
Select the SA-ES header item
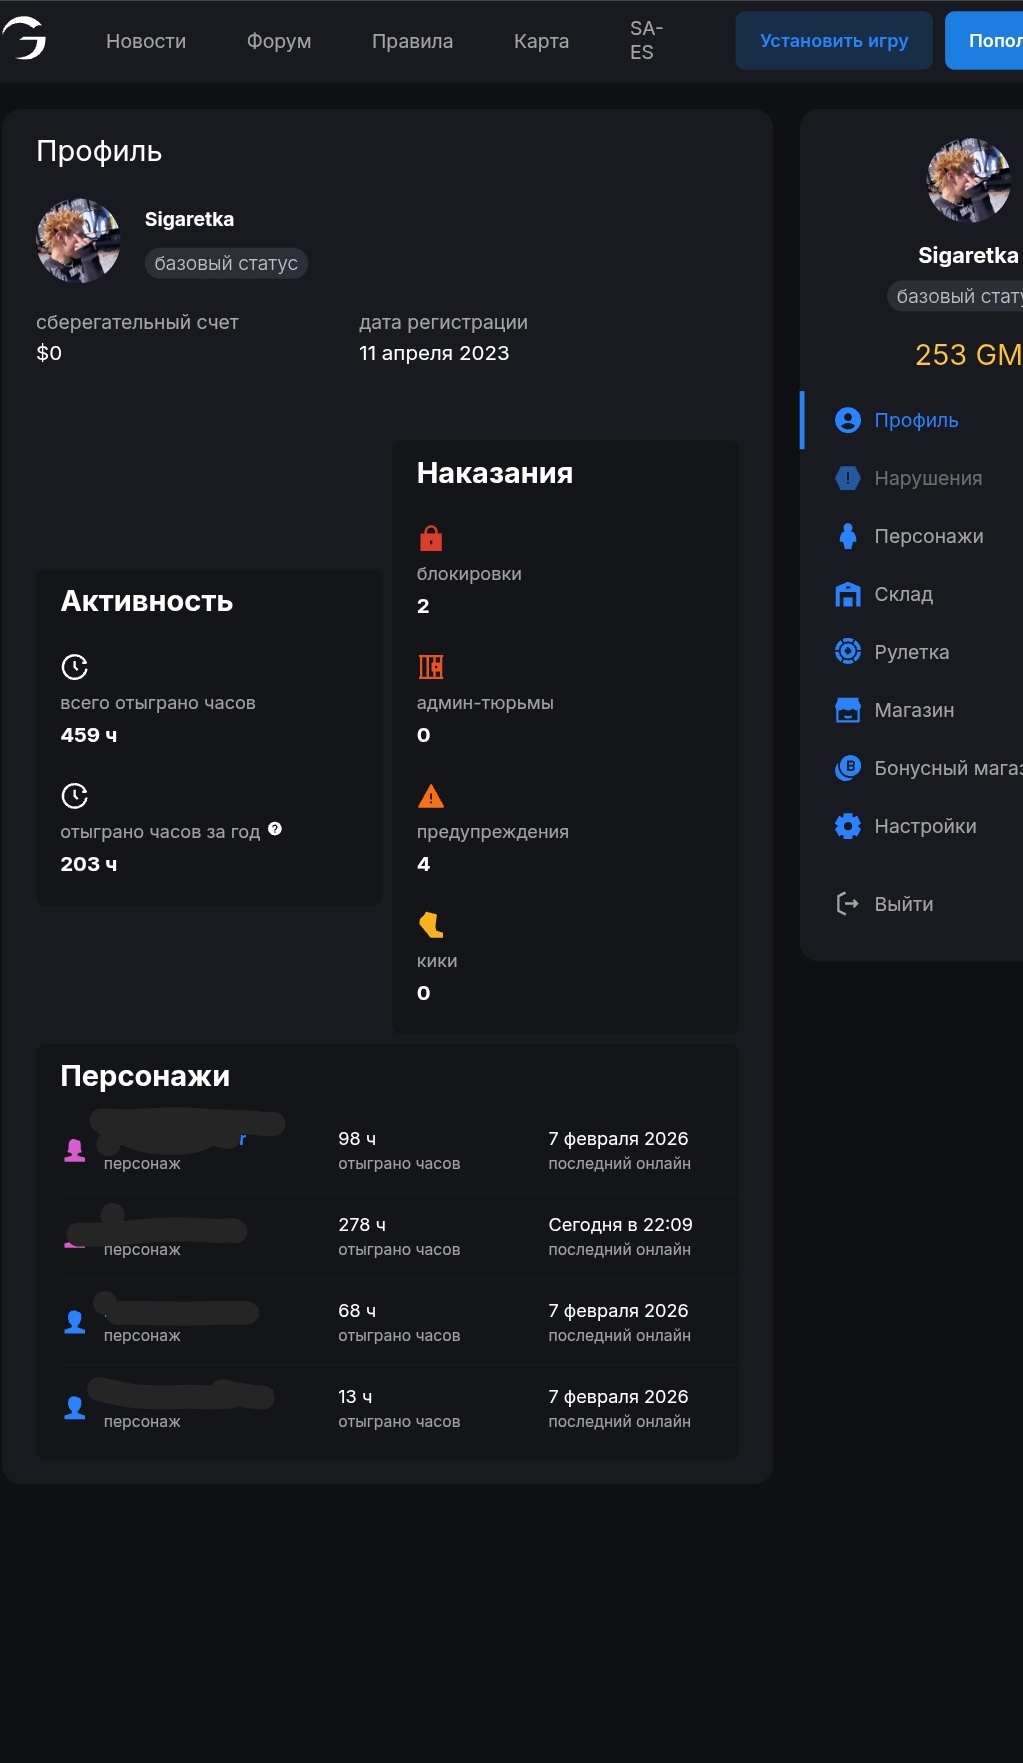[x=646, y=41]
